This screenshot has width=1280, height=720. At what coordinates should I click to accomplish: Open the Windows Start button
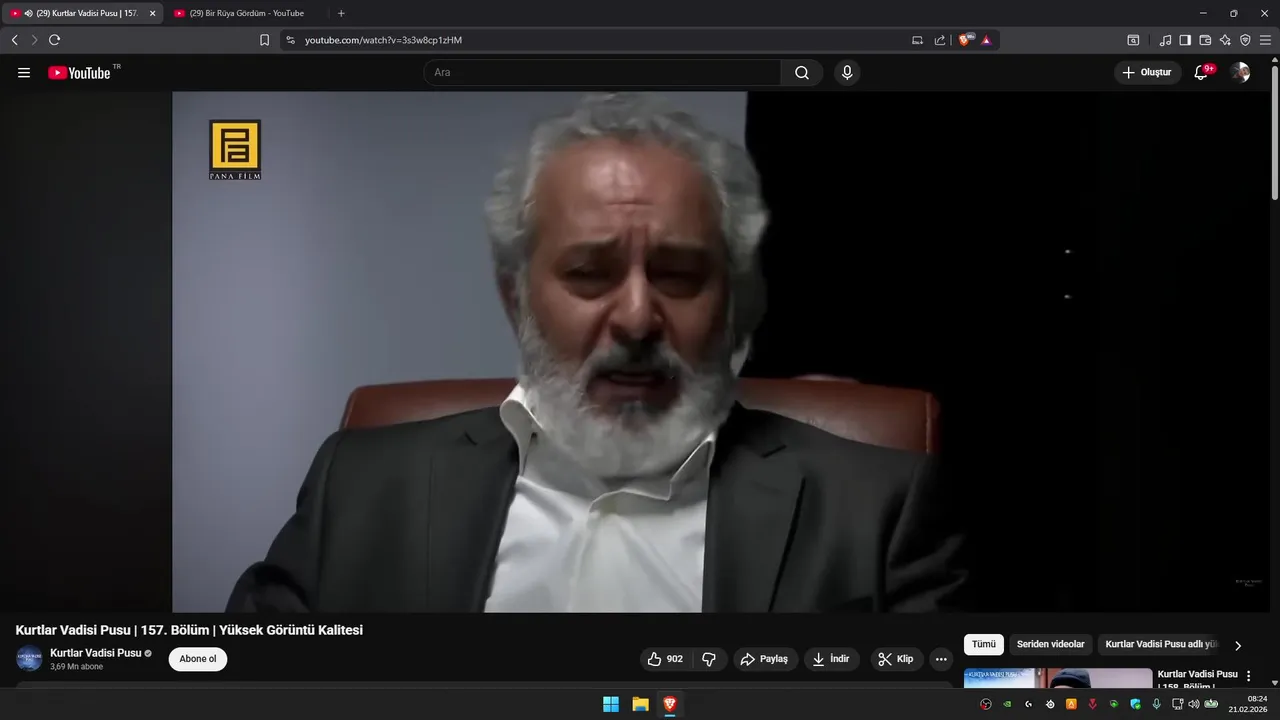pyautogui.click(x=611, y=705)
